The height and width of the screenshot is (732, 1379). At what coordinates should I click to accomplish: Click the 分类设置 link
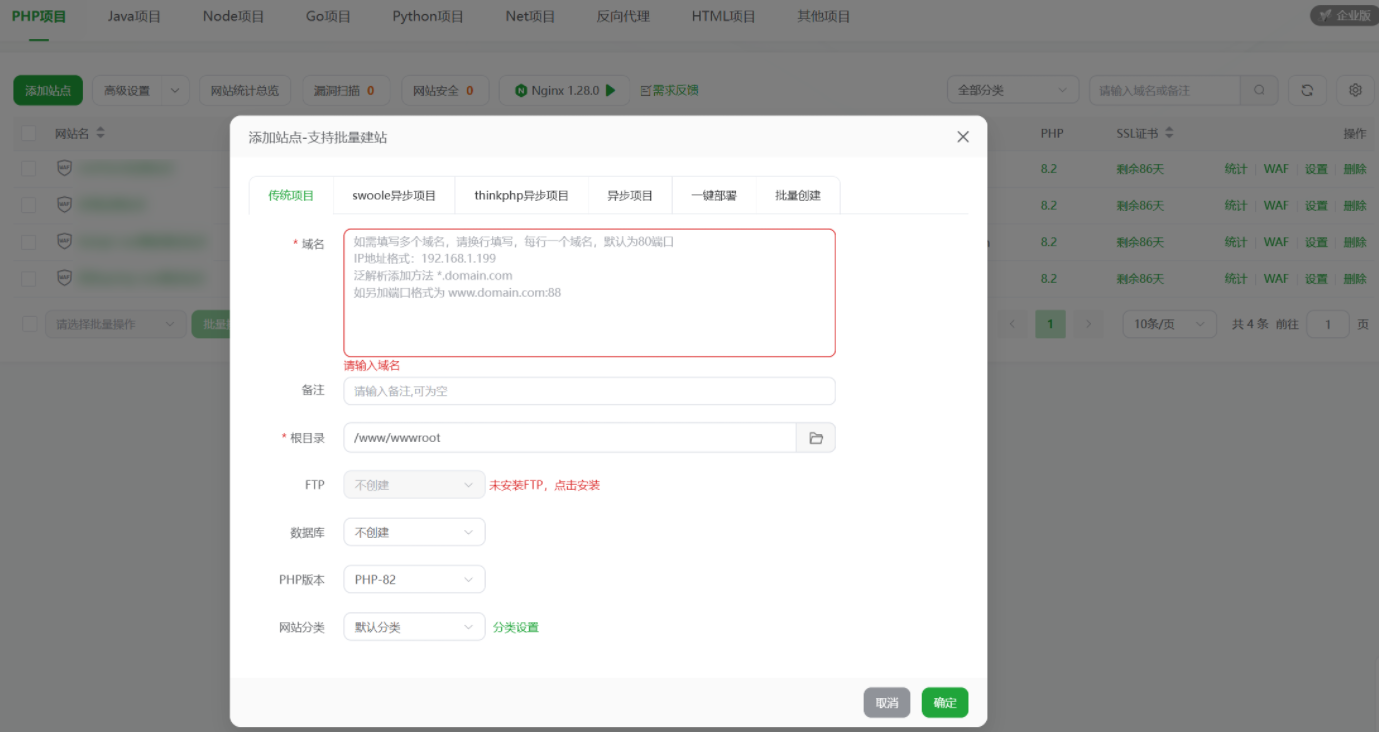(515, 627)
